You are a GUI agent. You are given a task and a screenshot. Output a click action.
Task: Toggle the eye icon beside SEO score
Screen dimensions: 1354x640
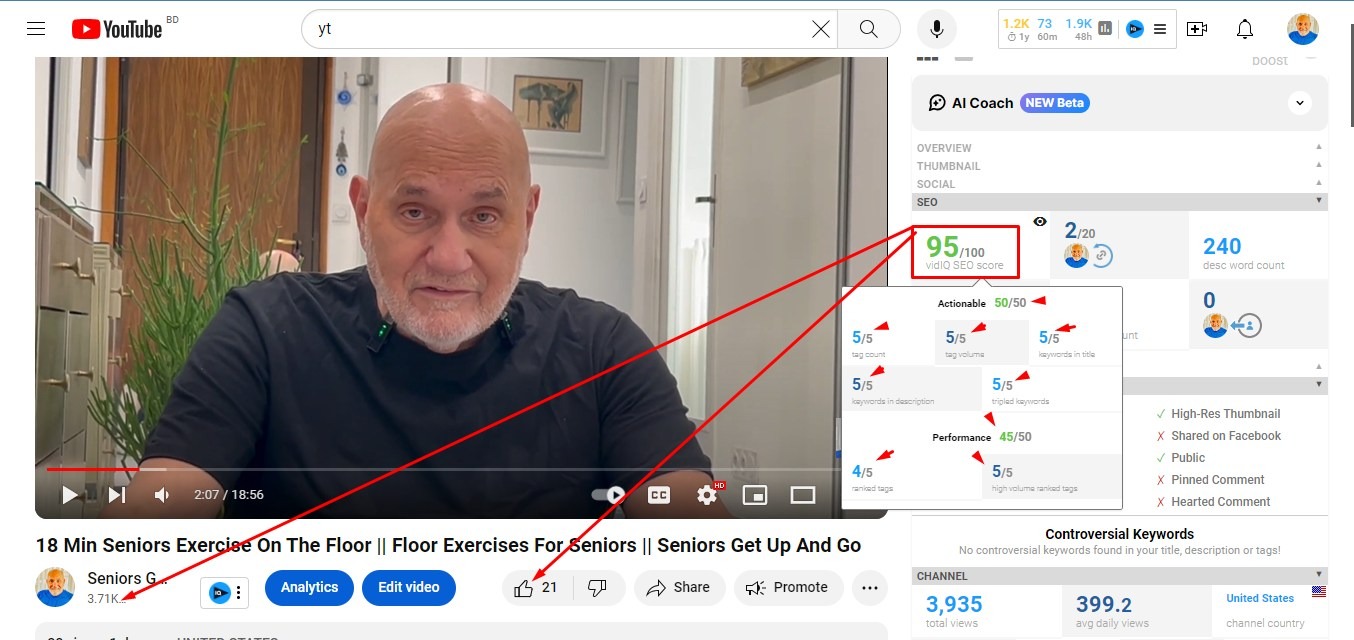pos(1040,222)
